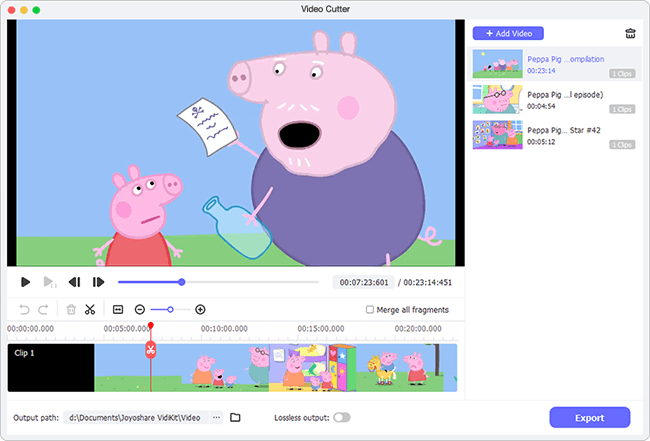Select Peppa Pig ...ompilation video thumbnail

497,64
